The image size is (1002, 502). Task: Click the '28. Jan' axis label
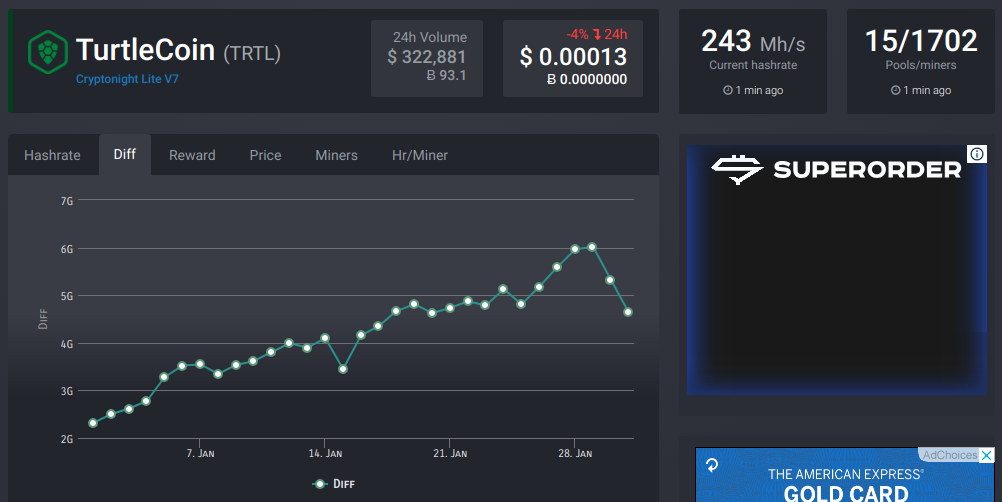pos(575,453)
